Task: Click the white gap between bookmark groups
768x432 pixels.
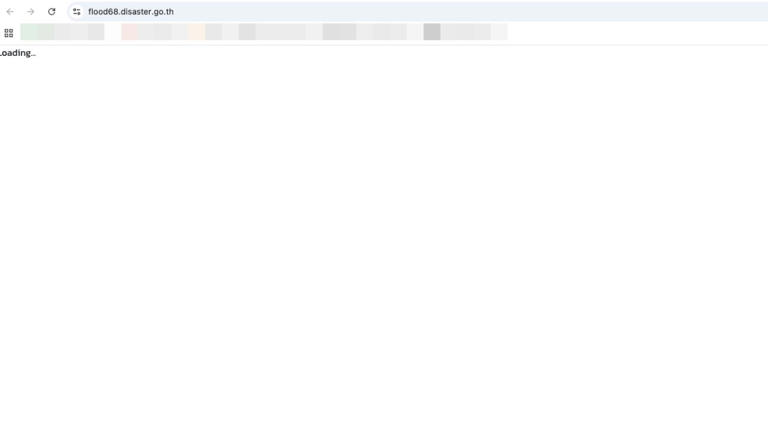Action: [x=113, y=32]
